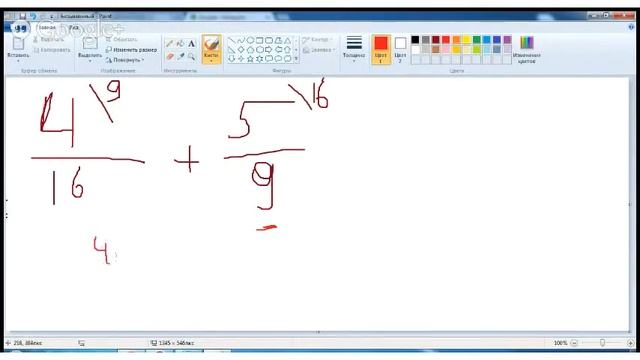Pick the dark red palette color
The image size is (640, 360).
436,40
